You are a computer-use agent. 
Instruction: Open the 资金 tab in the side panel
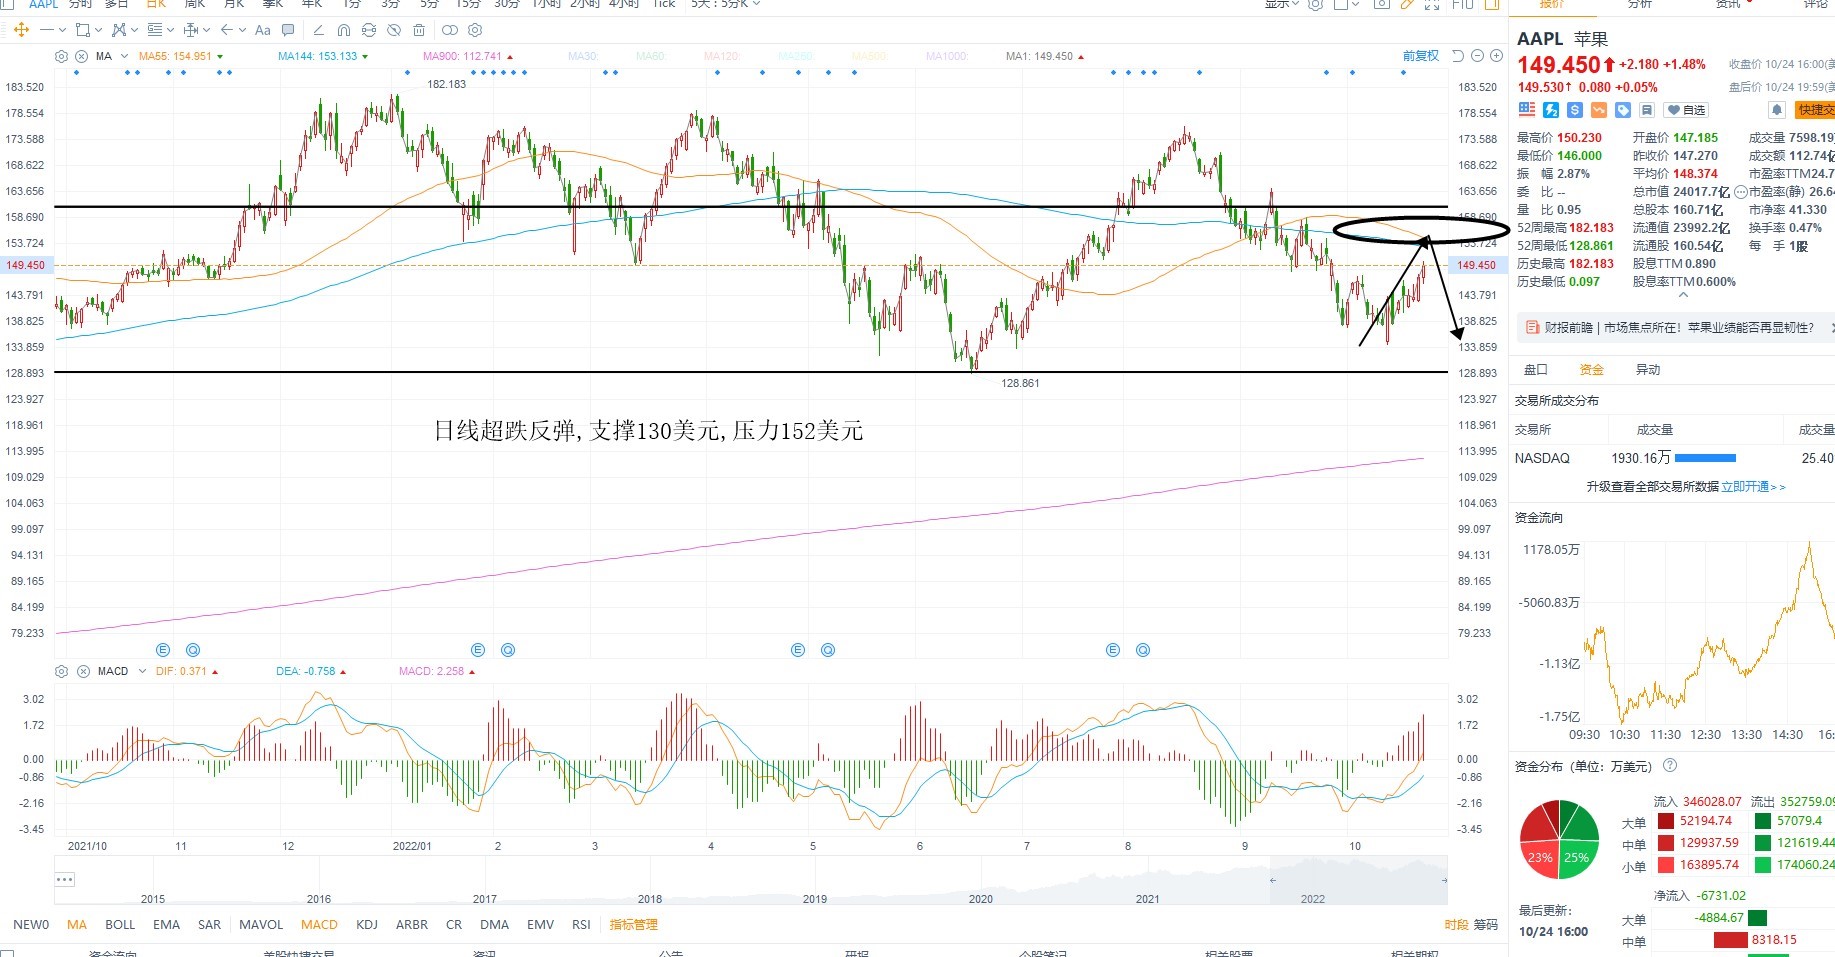click(x=1591, y=370)
